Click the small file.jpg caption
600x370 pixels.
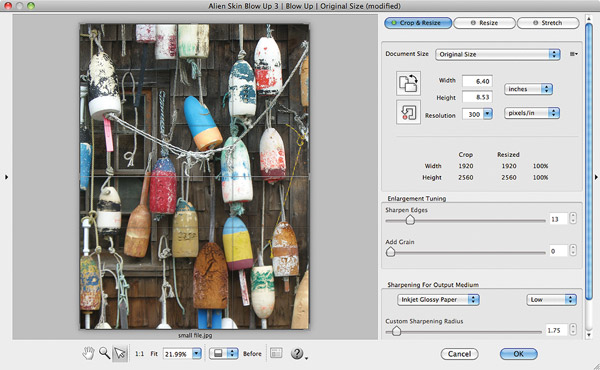pos(195,335)
